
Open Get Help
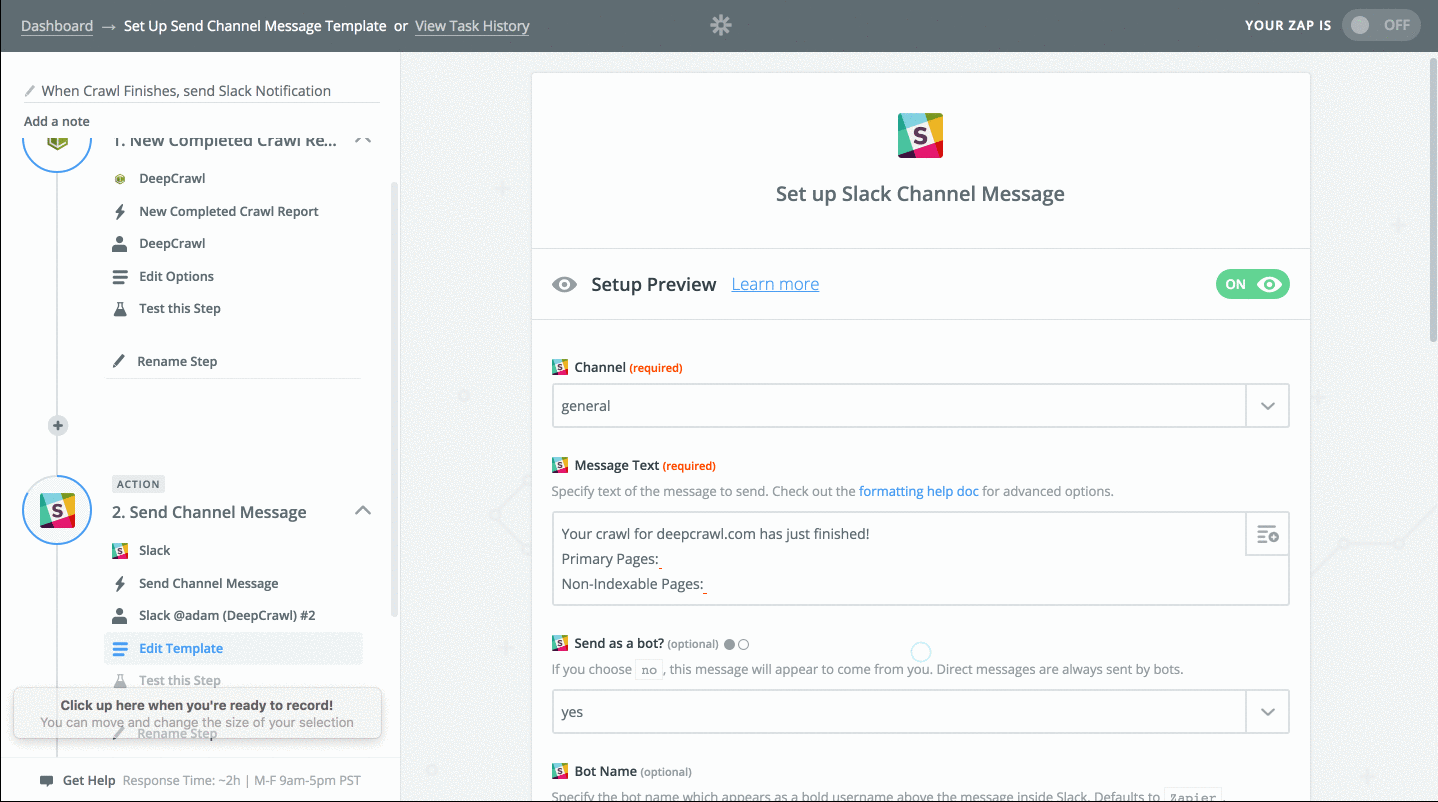(89, 781)
